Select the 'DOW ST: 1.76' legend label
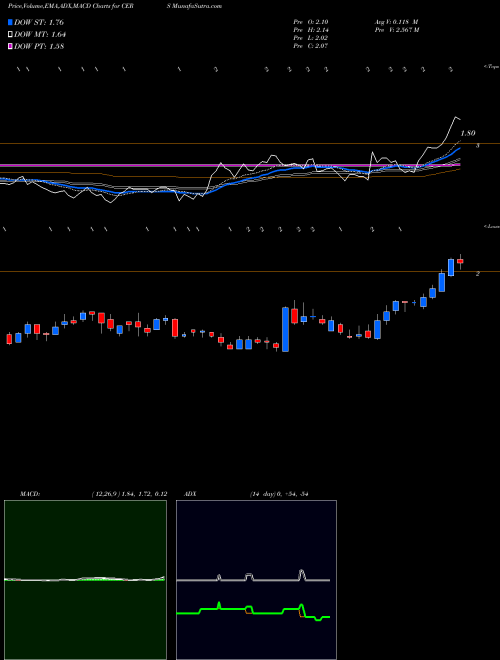The width and height of the screenshot is (500, 660). click(39, 22)
